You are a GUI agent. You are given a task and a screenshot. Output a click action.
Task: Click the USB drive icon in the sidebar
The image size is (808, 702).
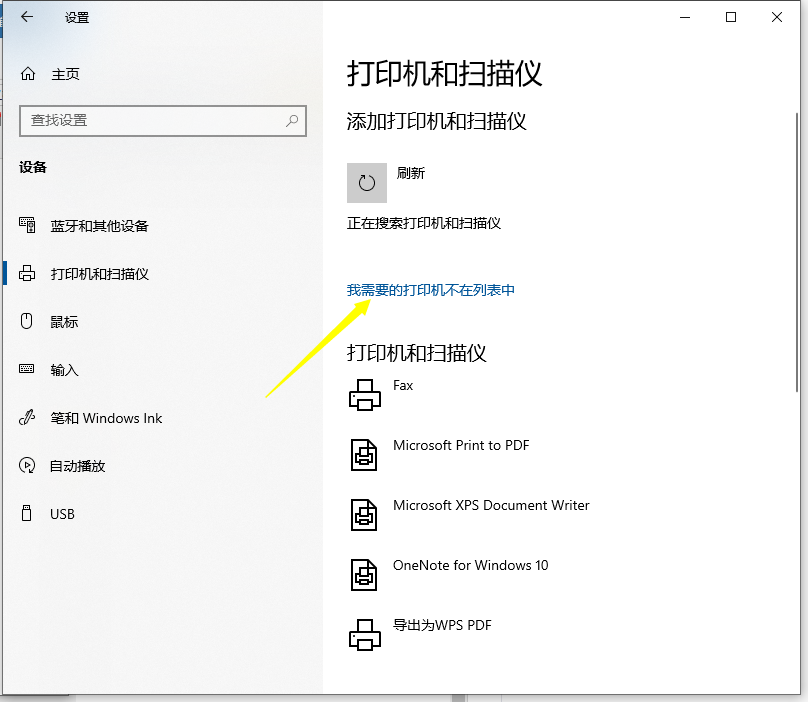click(26, 513)
